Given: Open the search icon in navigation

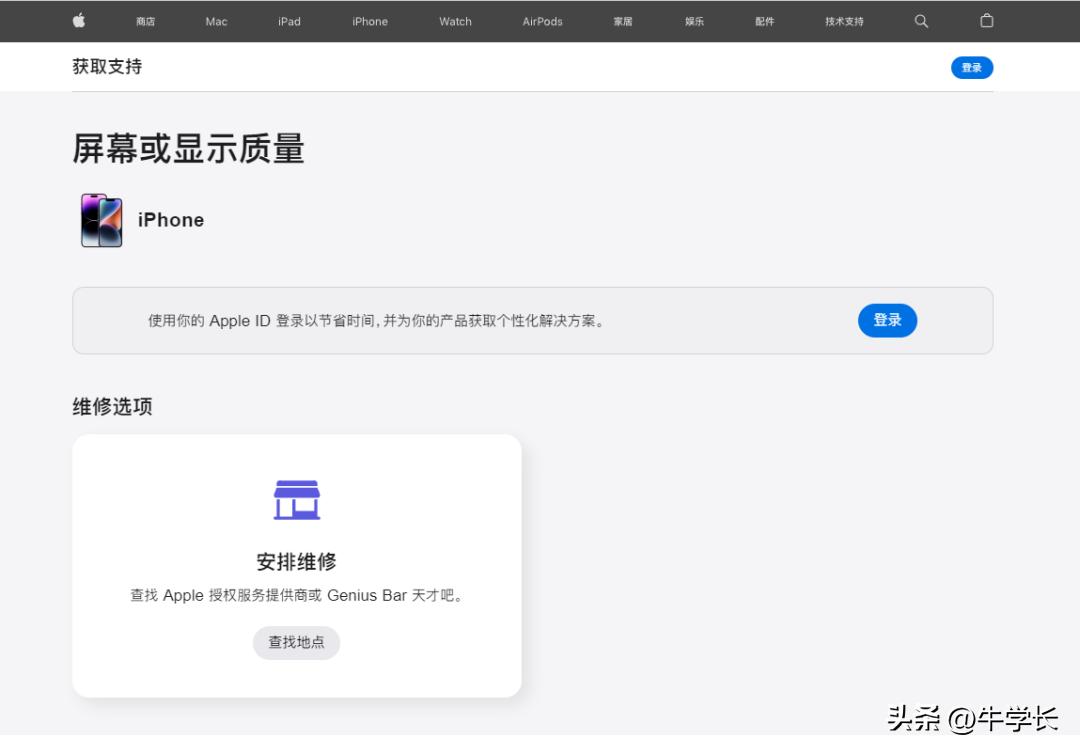Looking at the screenshot, I should pyautogui.click(x=920, y=20).
